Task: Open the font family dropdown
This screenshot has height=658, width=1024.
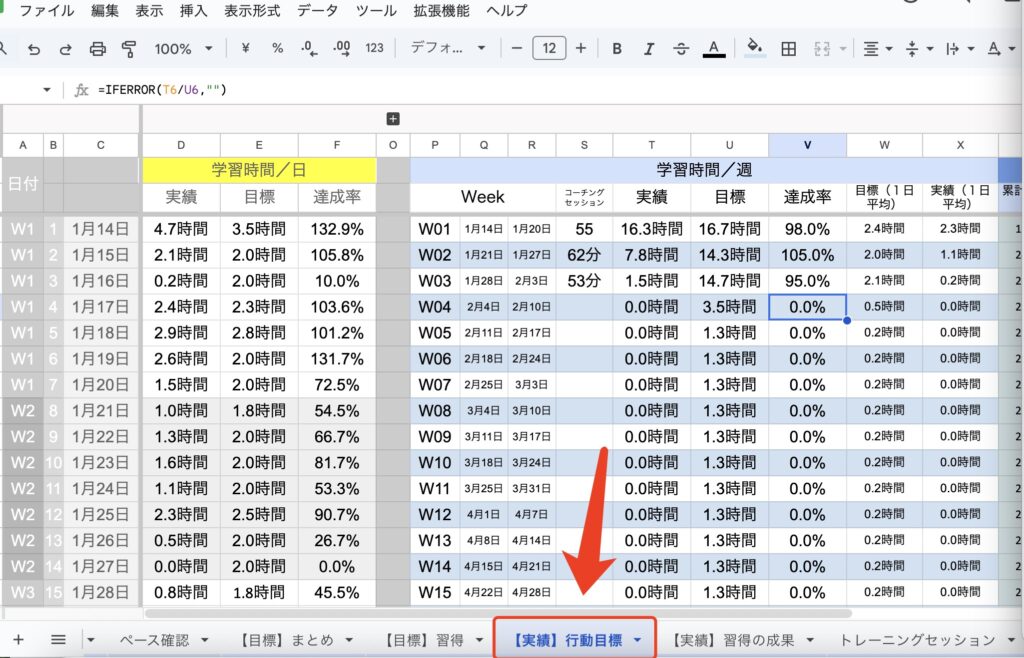Action: (448, 49)
